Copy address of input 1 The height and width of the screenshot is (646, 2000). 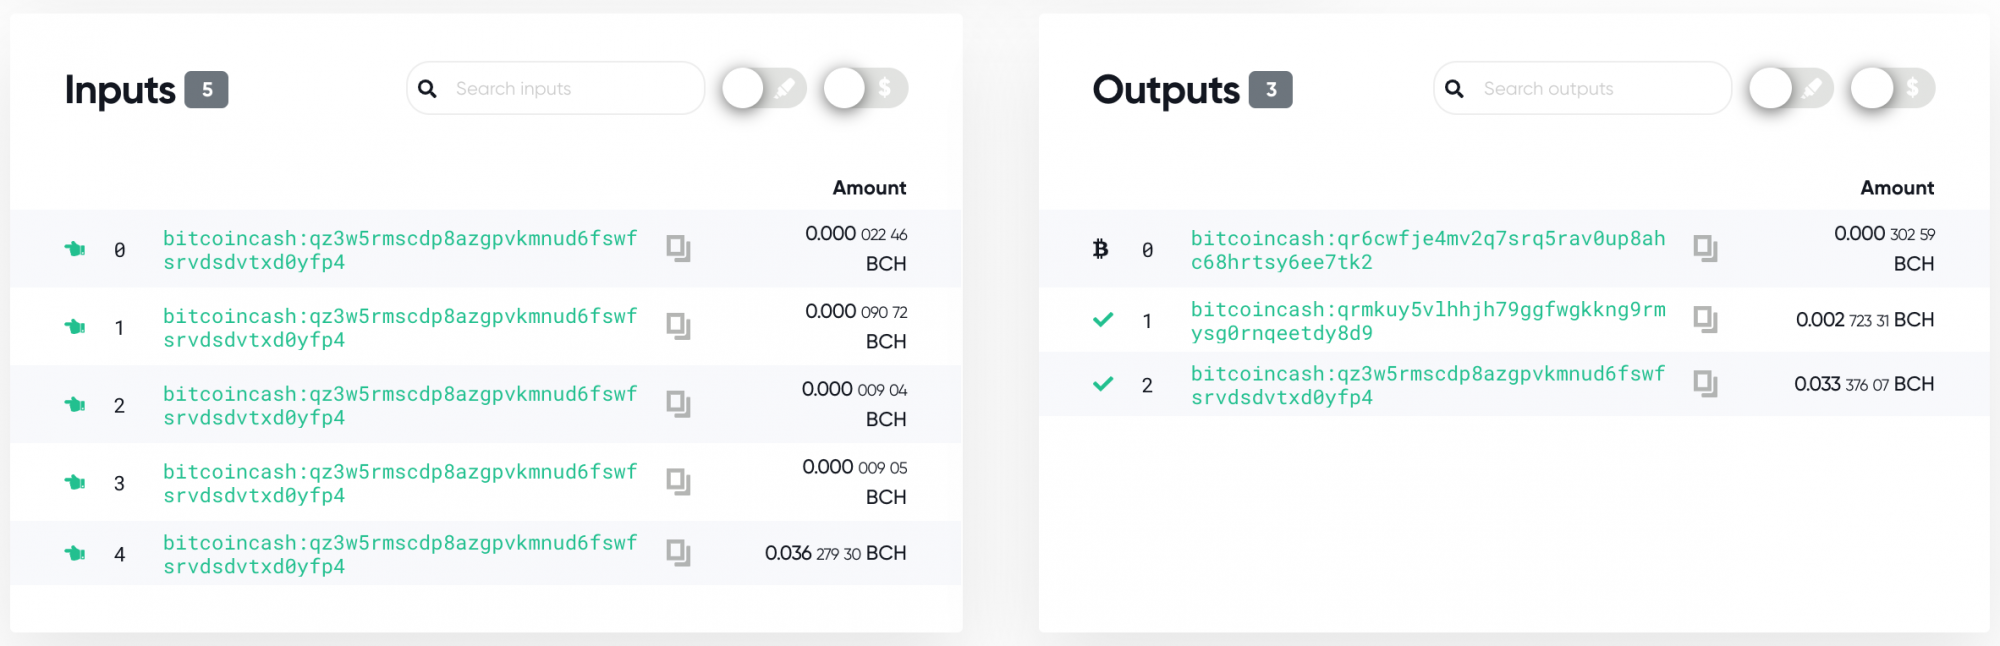click(678, 326)
